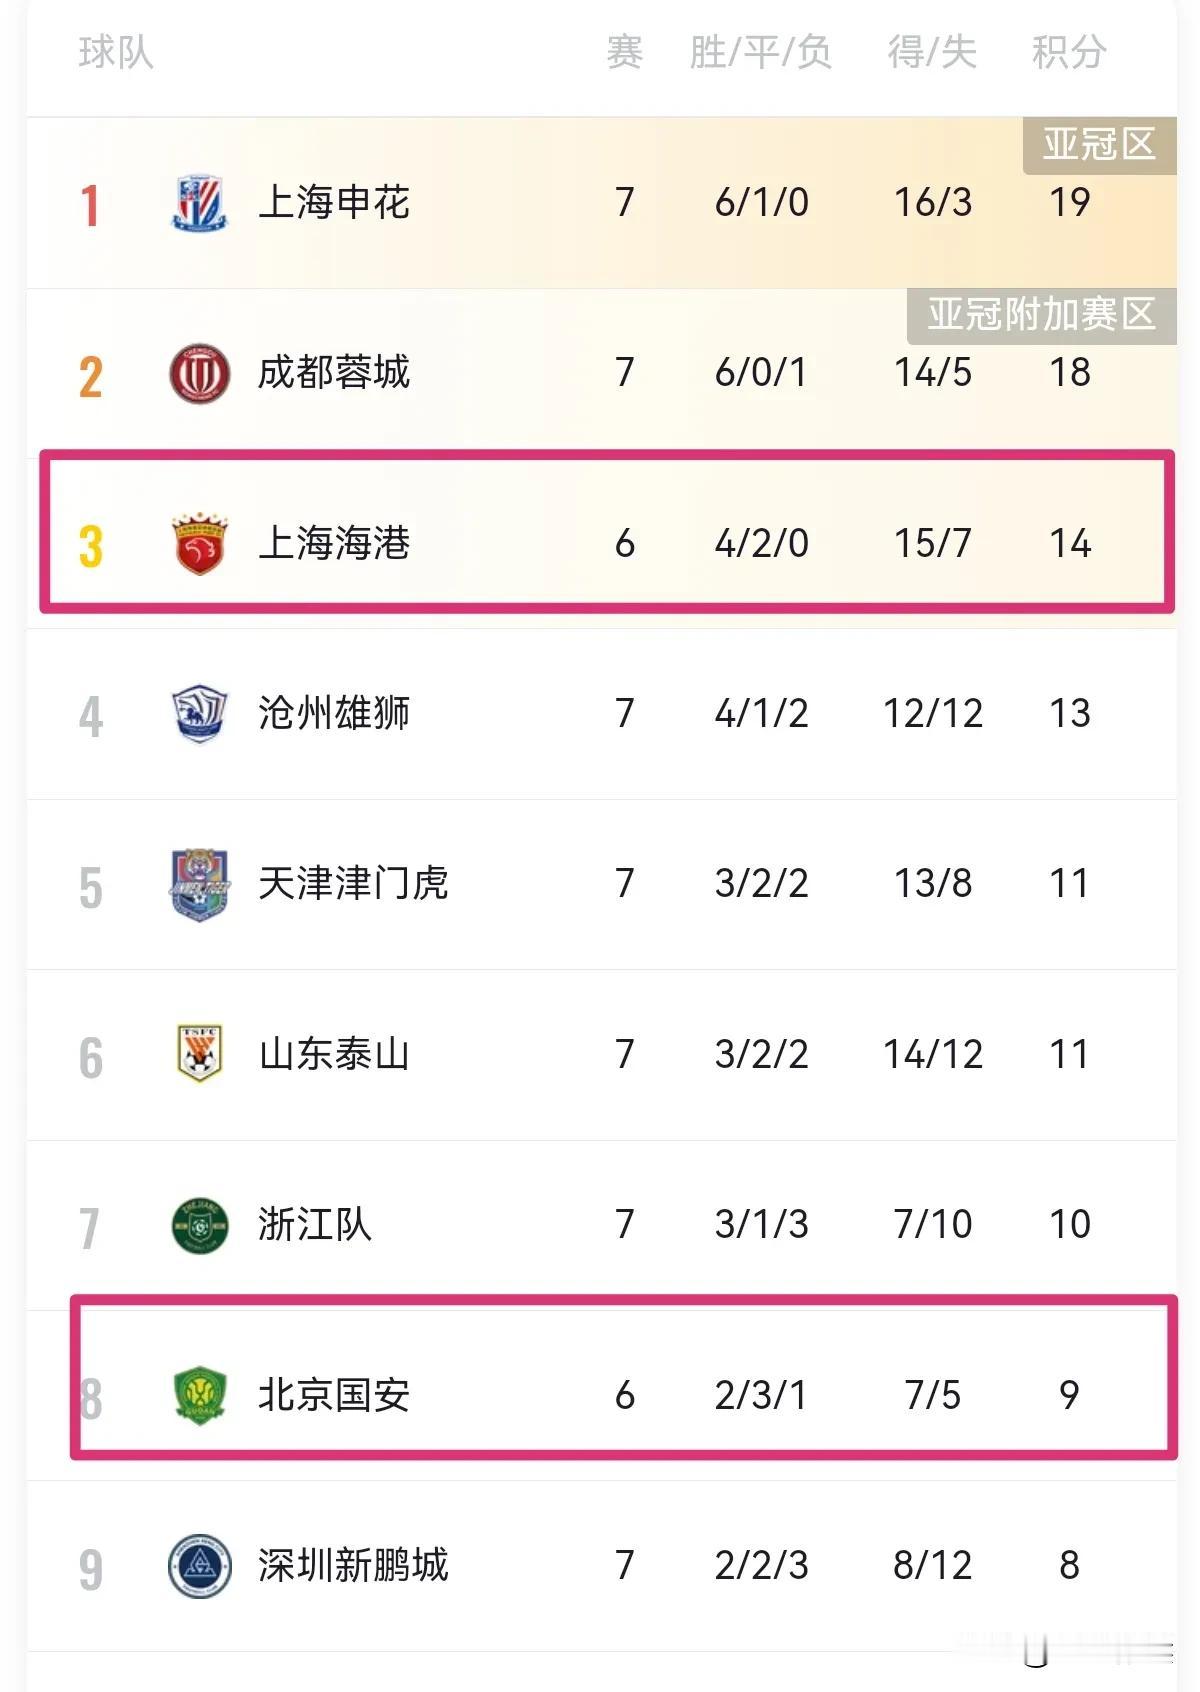Tap the 山东泰山 team name
This screenshot has height=1692, width=1200.
[334, 1054]
